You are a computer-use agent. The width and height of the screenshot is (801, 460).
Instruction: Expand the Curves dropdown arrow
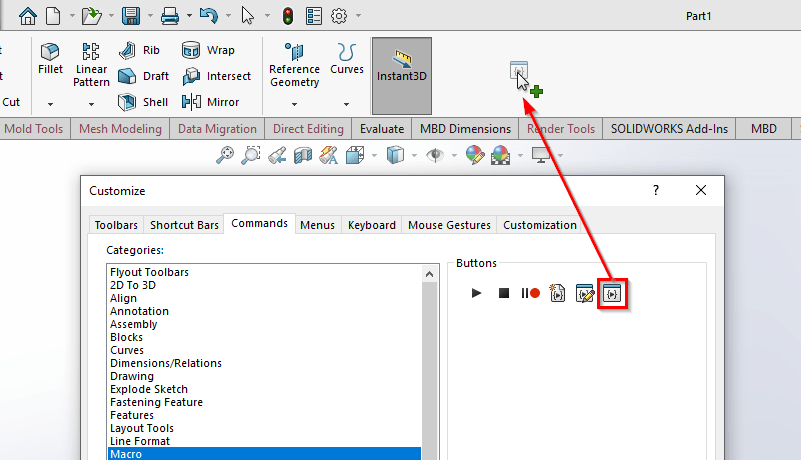point(346,104)
